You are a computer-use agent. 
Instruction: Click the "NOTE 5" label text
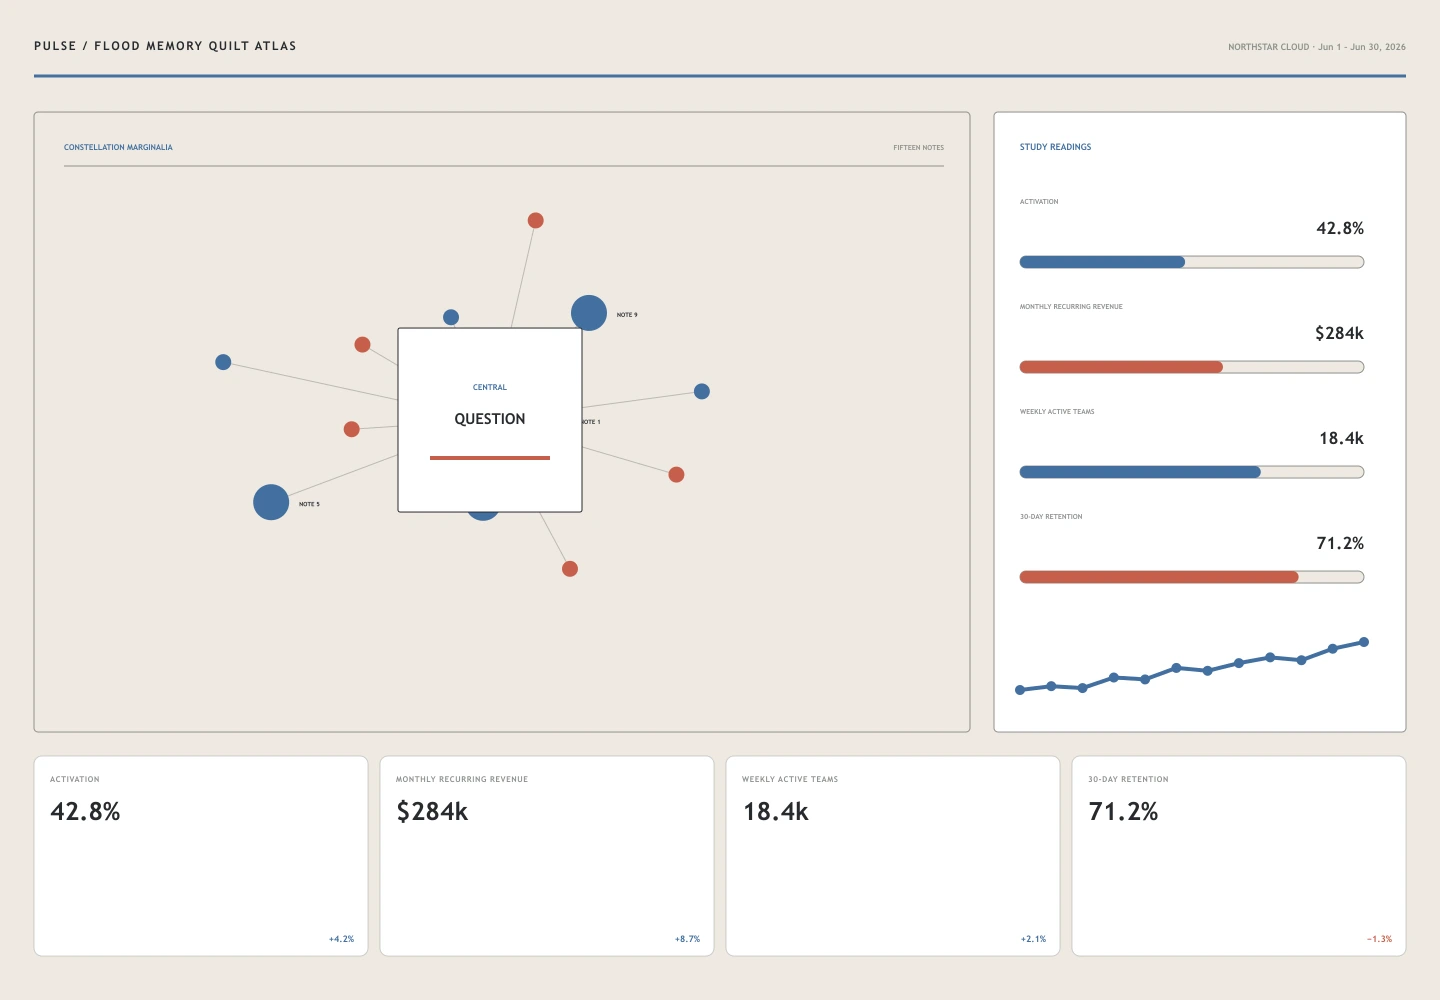point(309,504)
